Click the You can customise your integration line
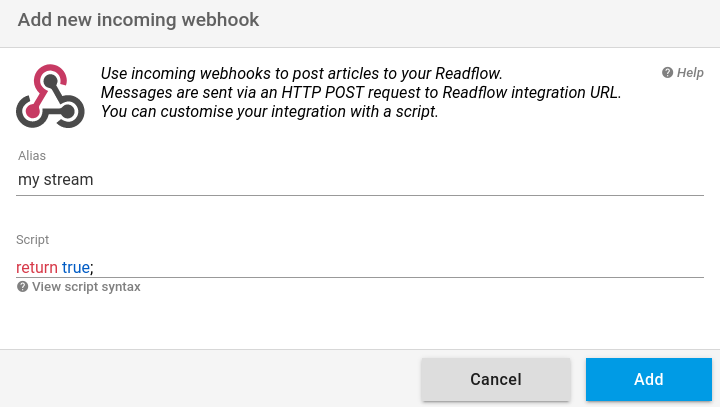720x407 pixels. 270,111
